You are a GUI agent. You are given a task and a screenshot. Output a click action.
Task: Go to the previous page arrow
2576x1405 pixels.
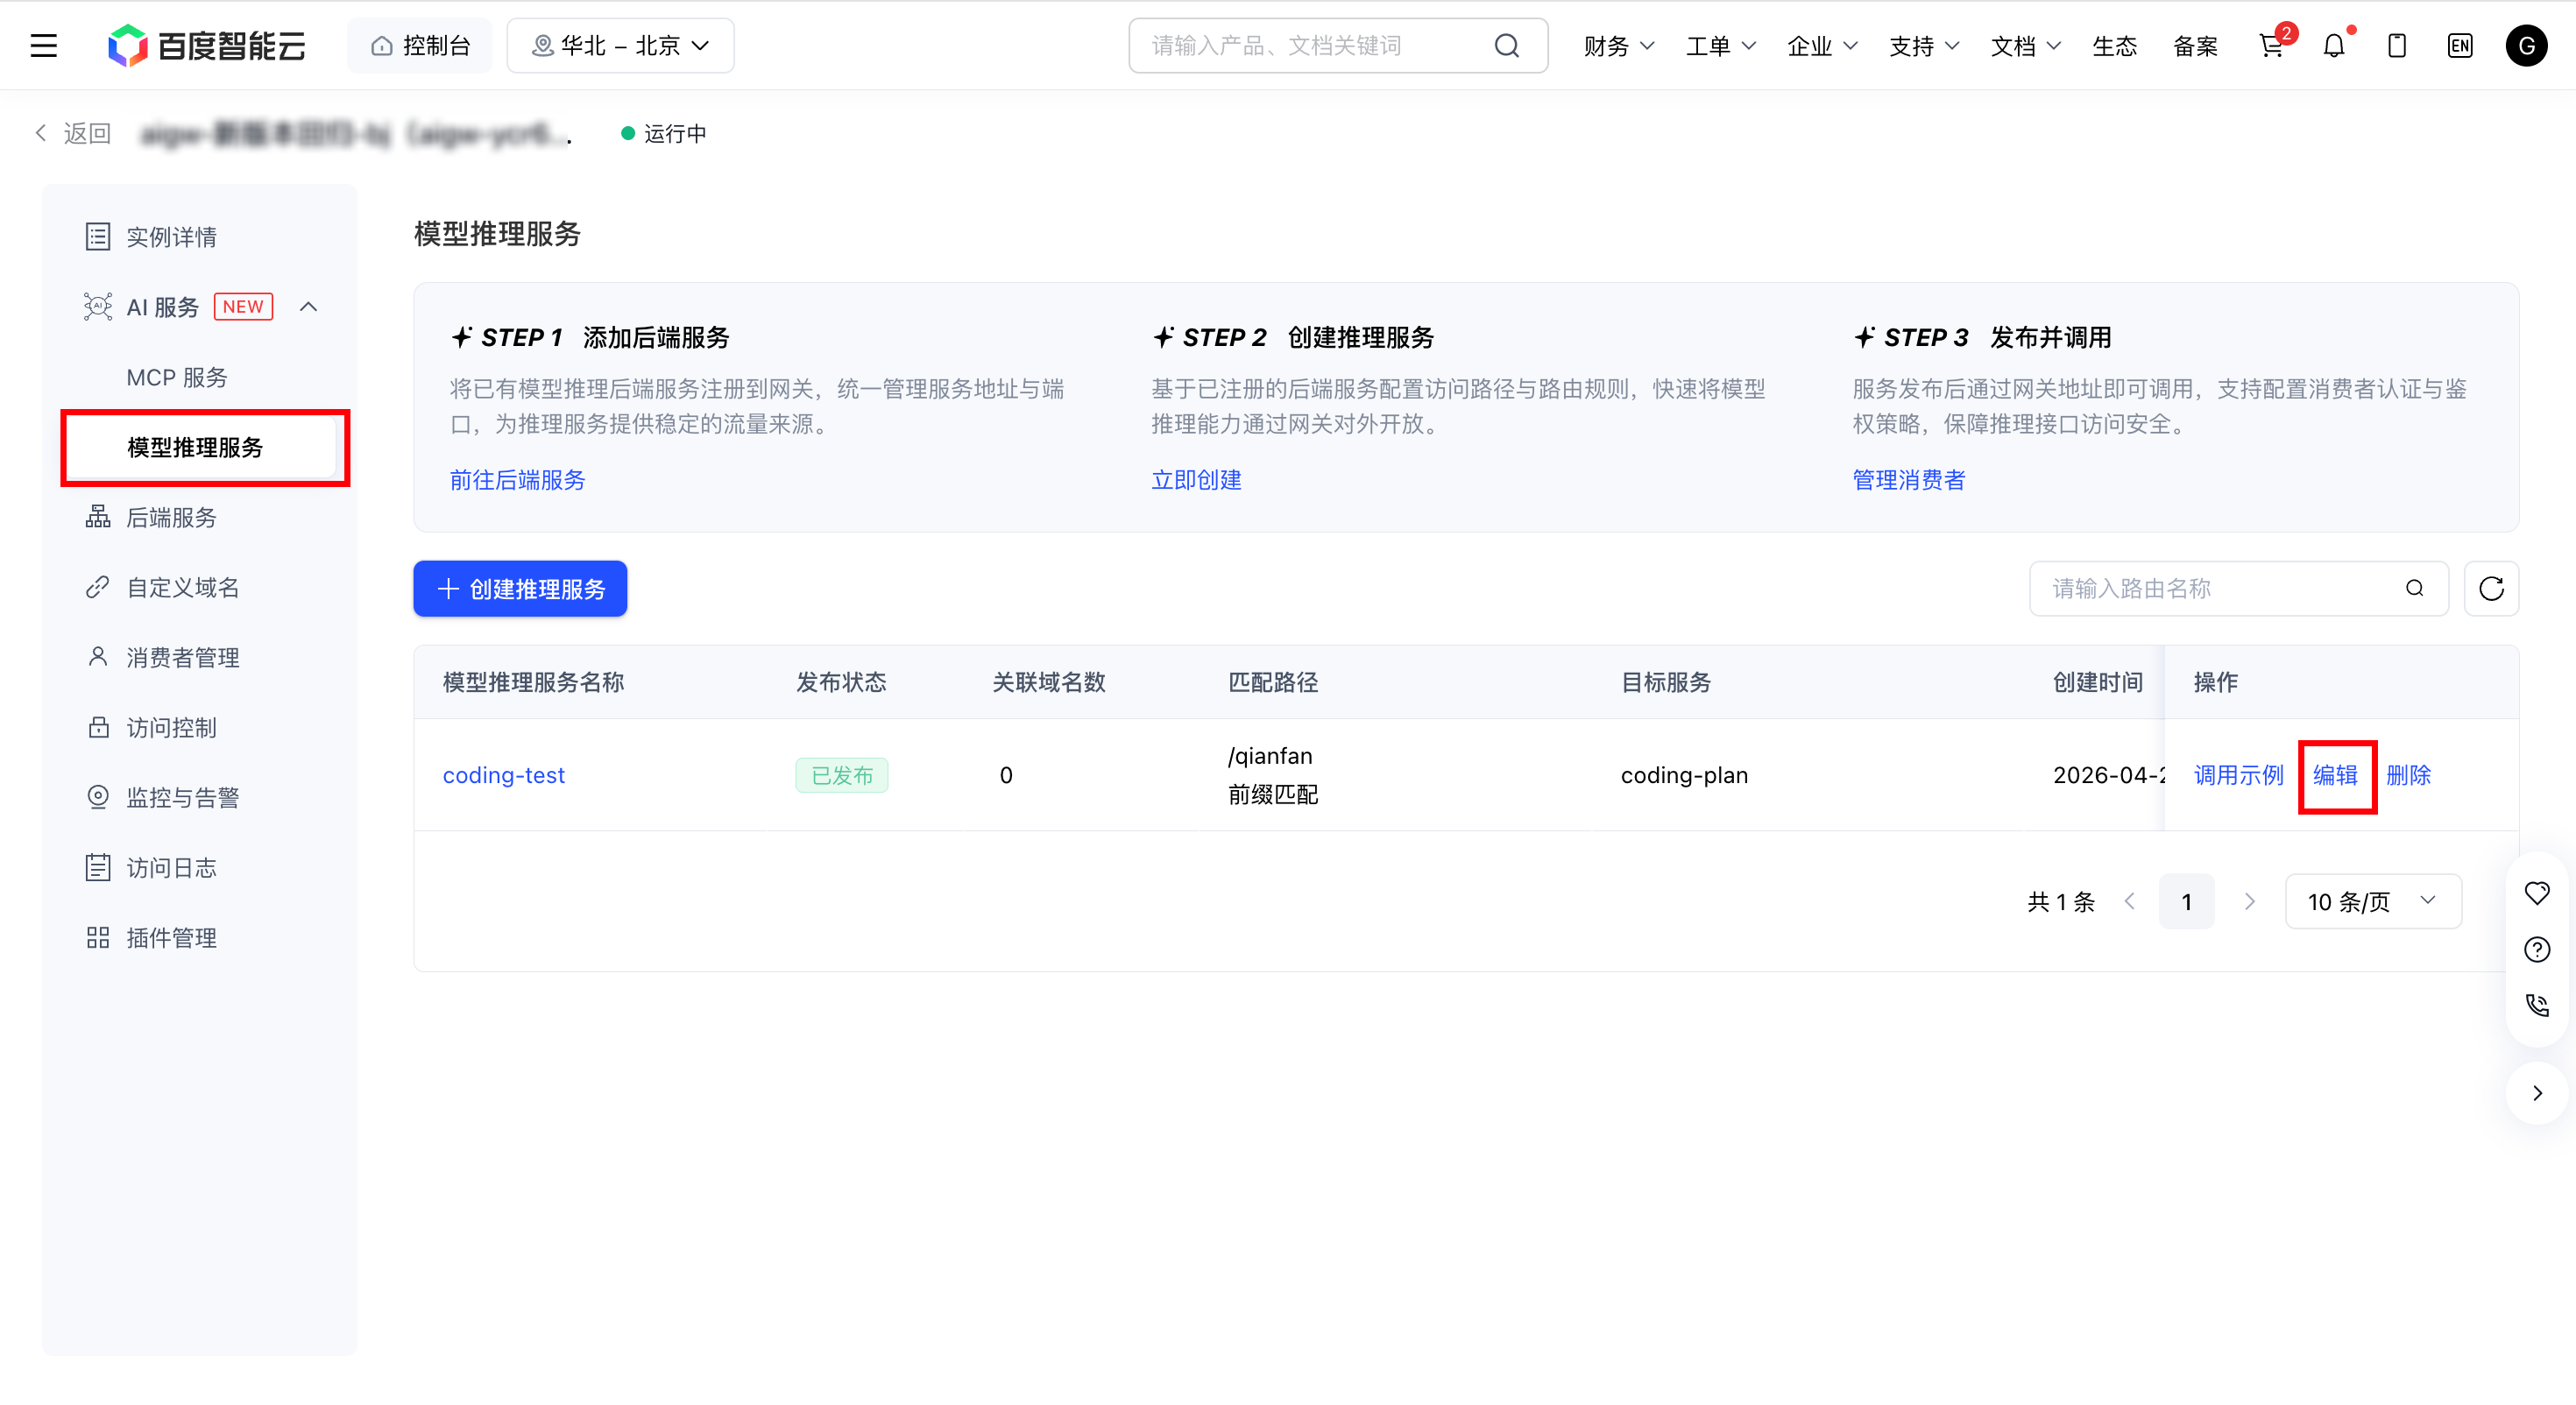point(2130,902)
